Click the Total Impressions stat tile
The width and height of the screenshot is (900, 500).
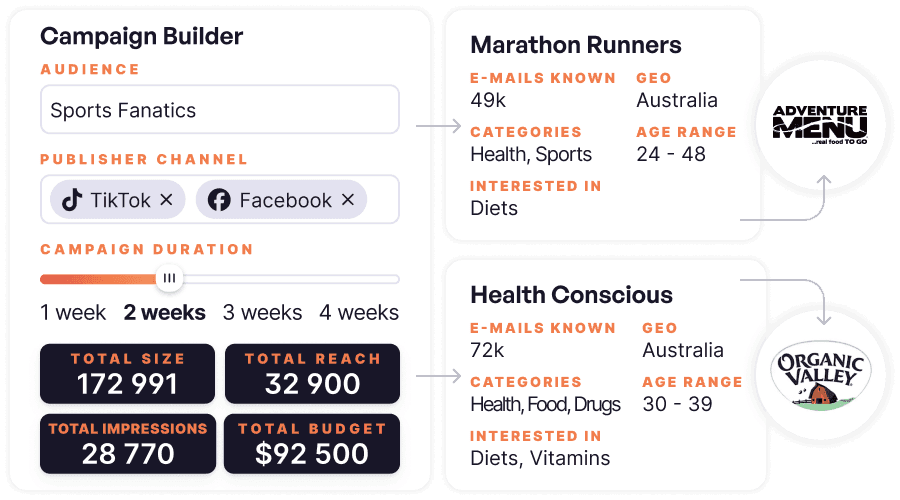128,443
